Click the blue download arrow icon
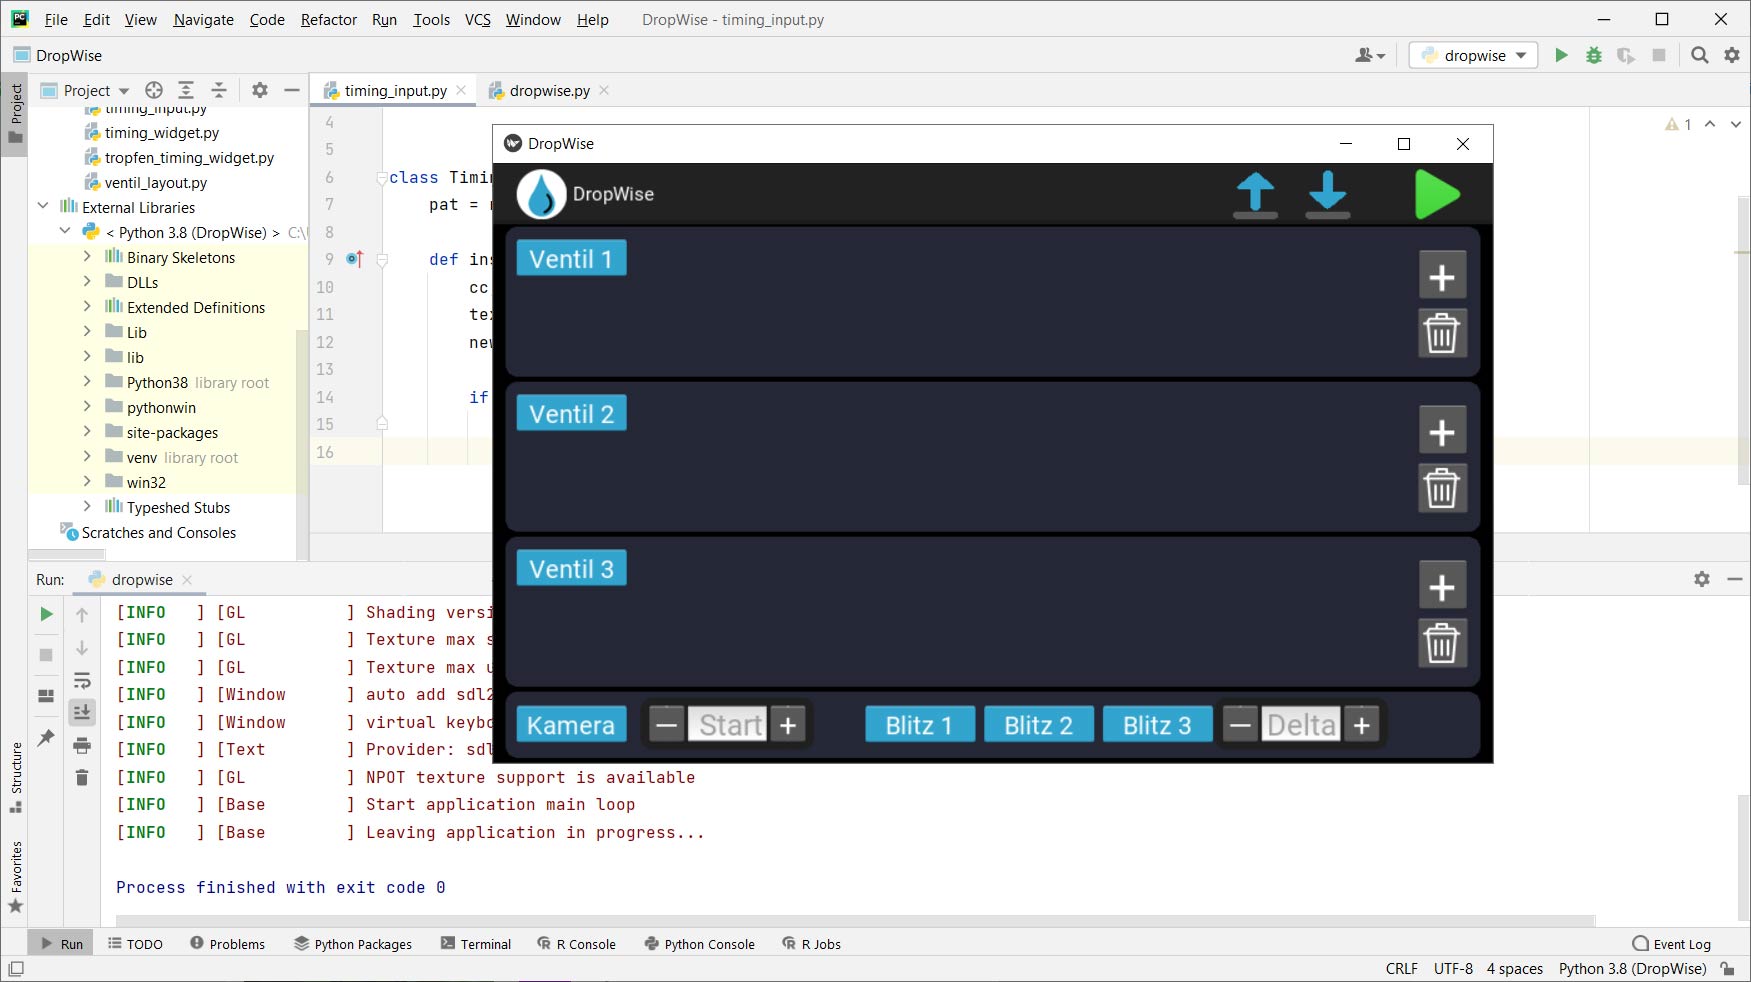1751x982 pixels. click(x=1328, y=194)
